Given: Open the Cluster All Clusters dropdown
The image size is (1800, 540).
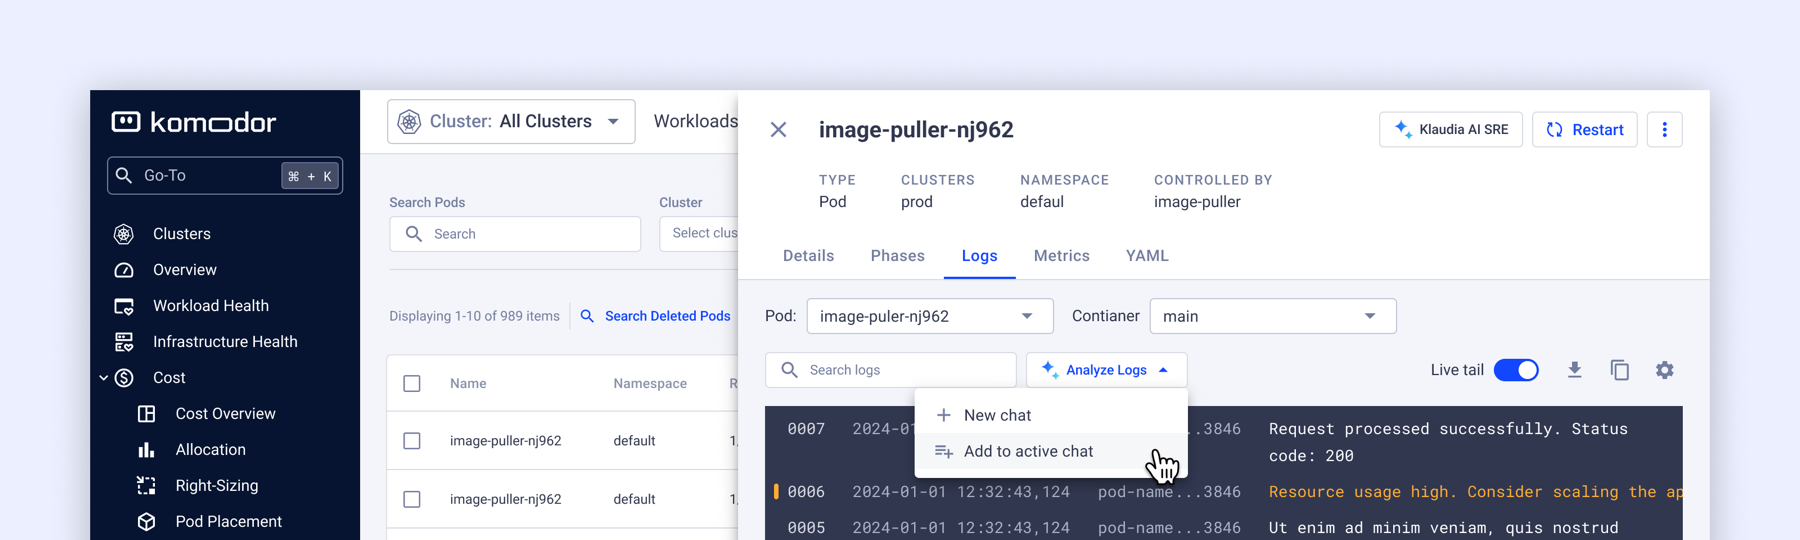Looking at the screenshot, I should click(511, 122).
